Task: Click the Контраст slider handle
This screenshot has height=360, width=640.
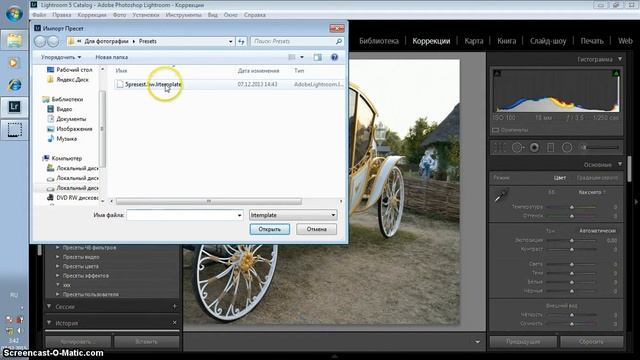Action: click(x=572, y=249)
